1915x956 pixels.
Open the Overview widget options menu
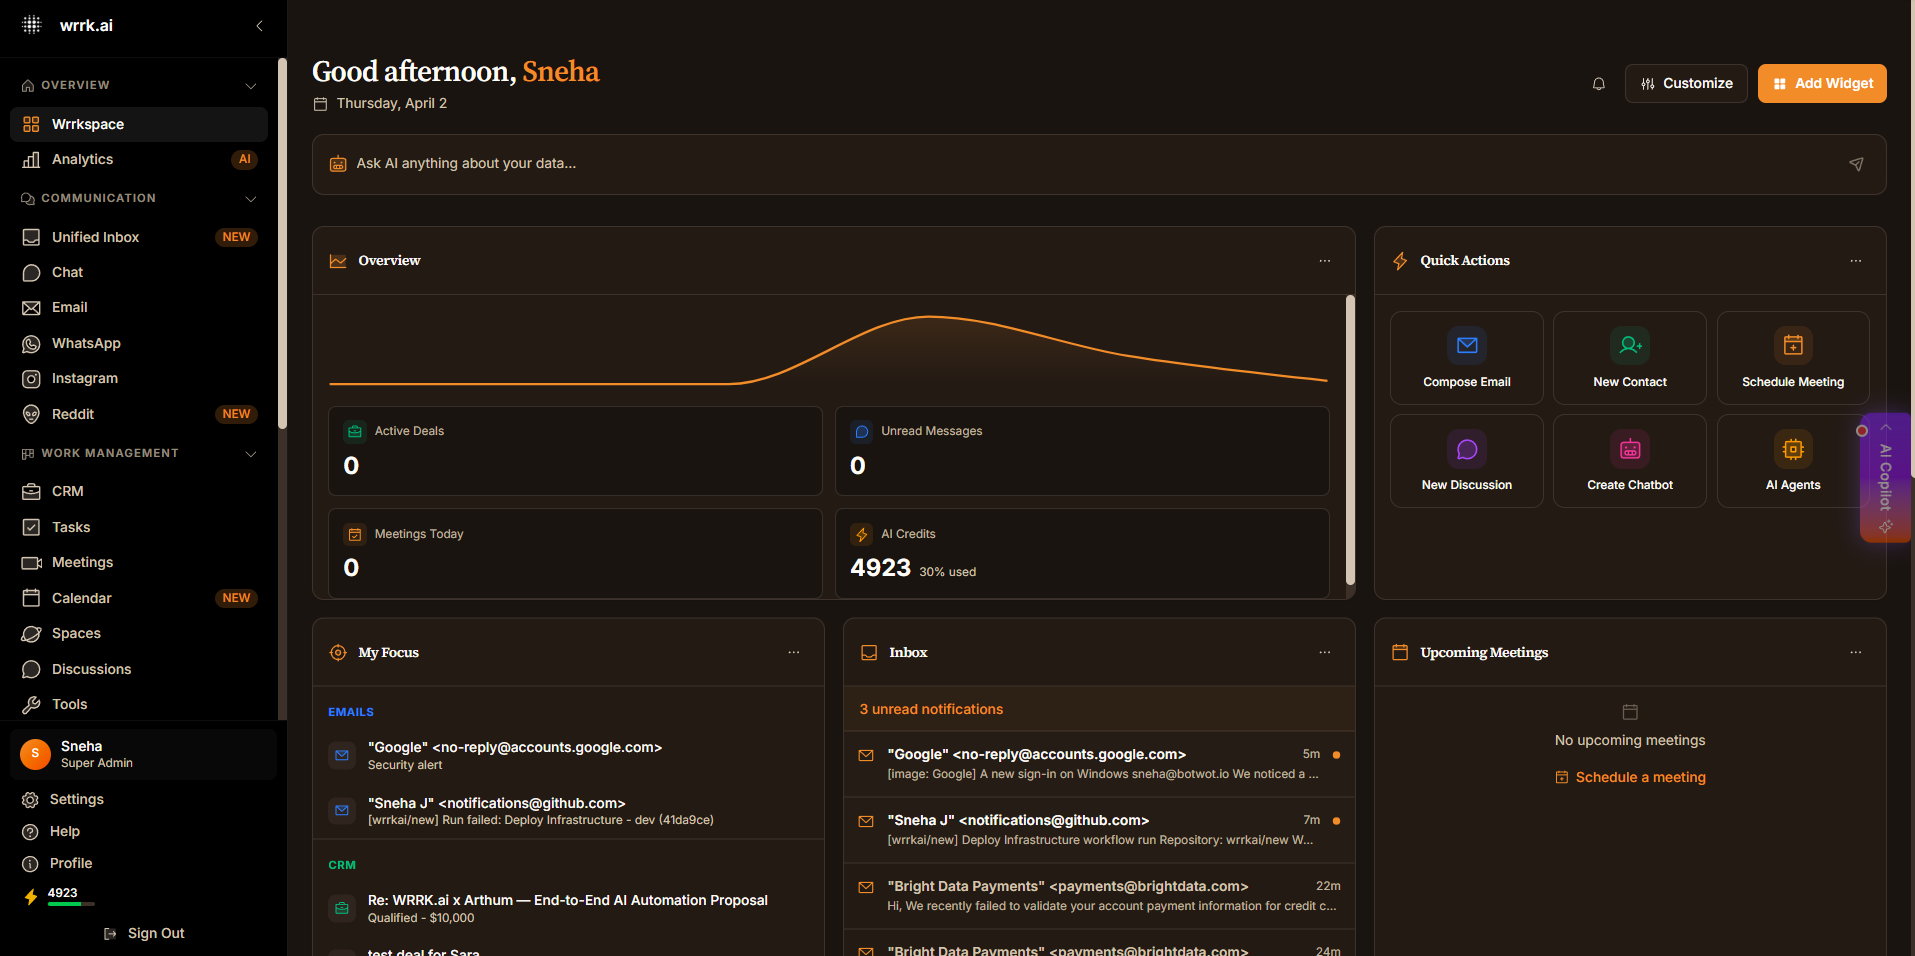[x=1324, y=261]
